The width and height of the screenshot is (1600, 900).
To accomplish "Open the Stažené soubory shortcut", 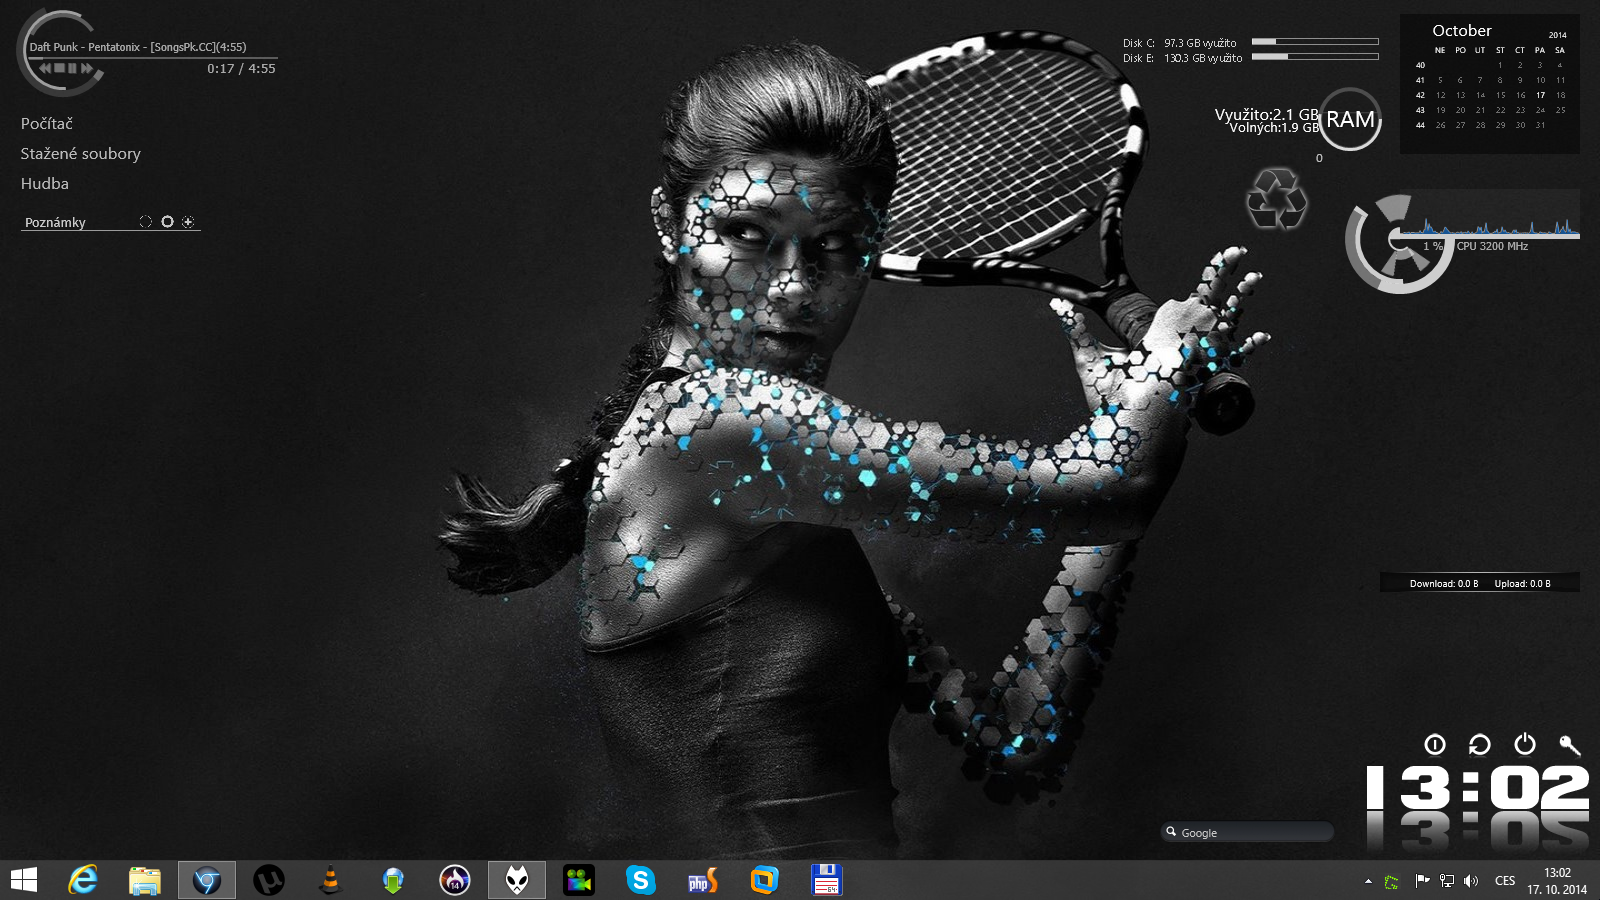I will pyautogui.click(x=81, y=153).
